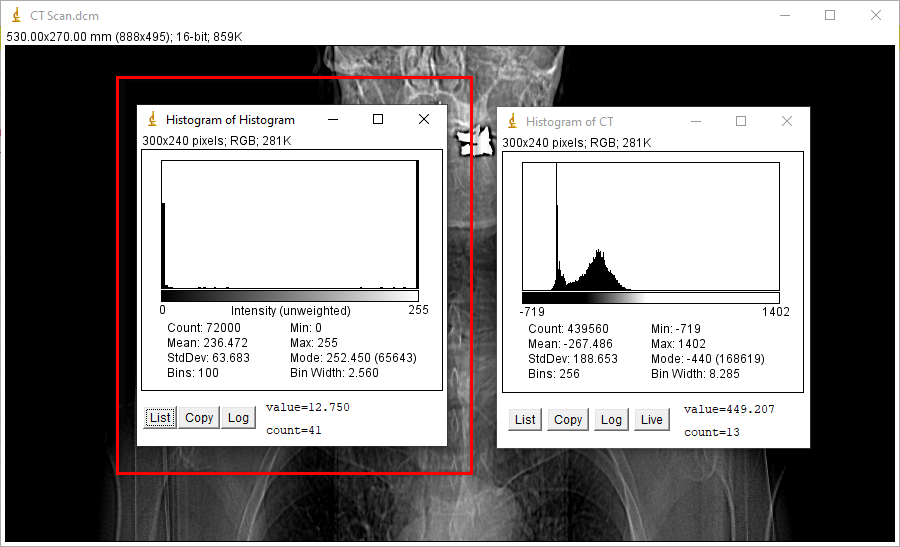The width and height of the screenshot is (900, 547).
Task: Click the left spike in Histogram of Histogram plot
Action: pyautogui.click(x=164, y=244)
